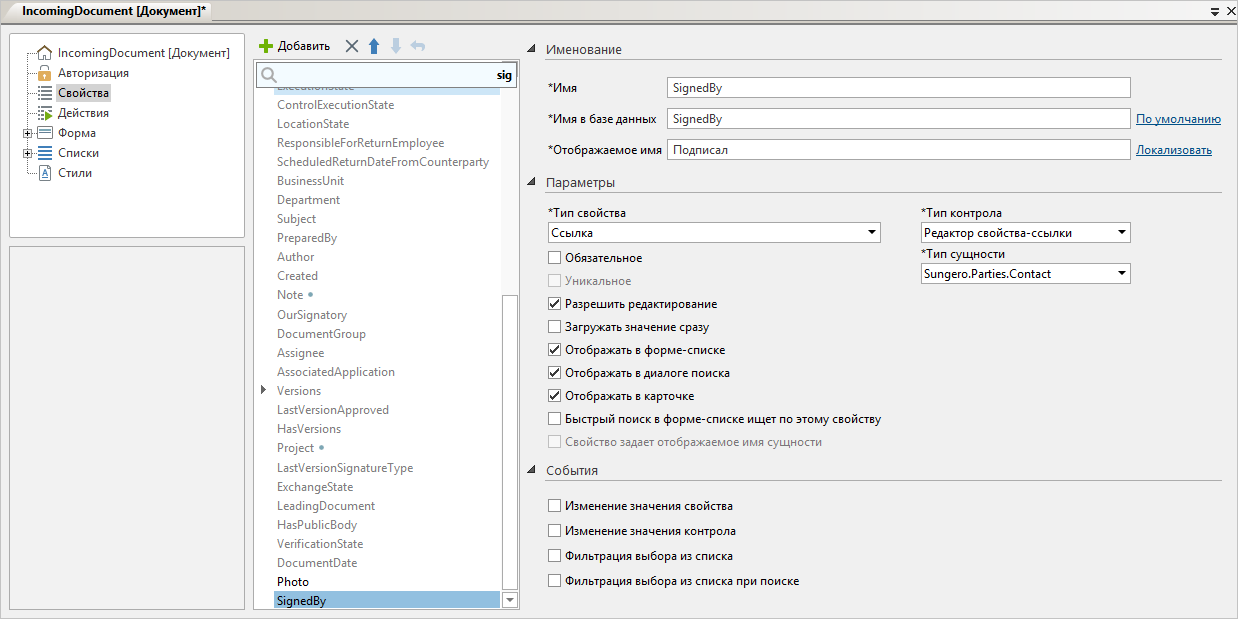Expand the Форма tree node
1238x619 pixels.
click(27, 133)
